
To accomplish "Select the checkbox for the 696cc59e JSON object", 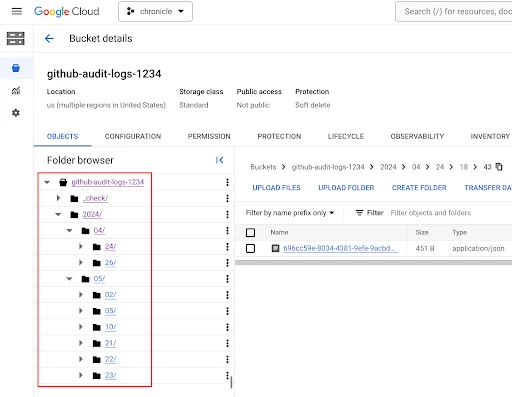I will [x=250, y=248].
